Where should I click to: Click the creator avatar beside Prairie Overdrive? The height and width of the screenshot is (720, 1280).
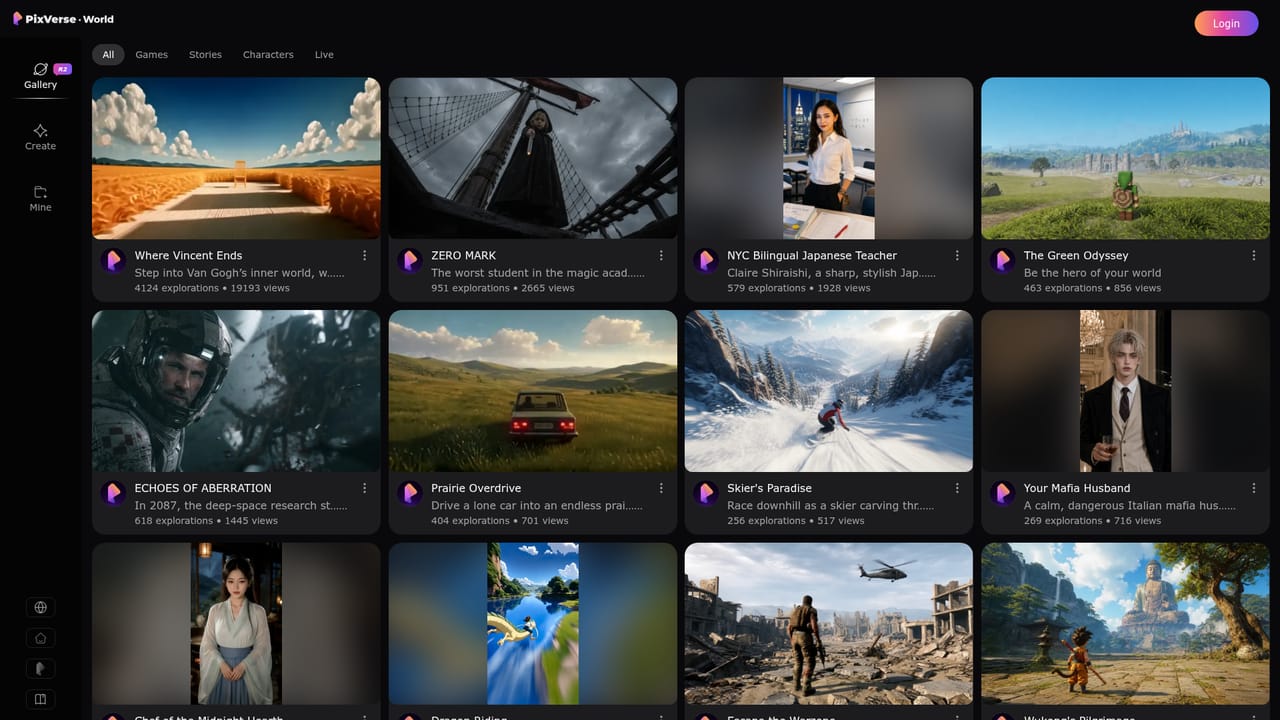[410, 494]
